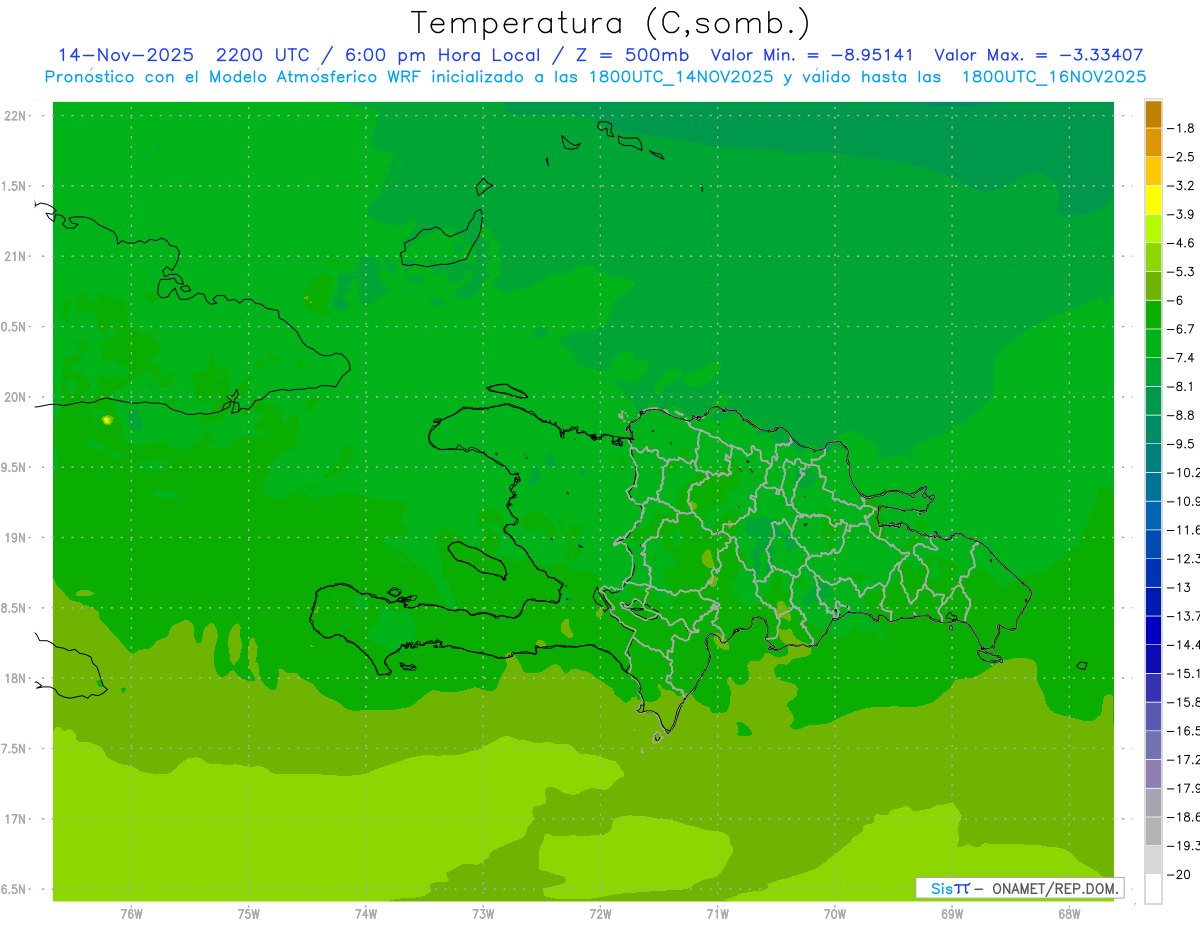1200x927 pixels.
Task: Click the -3.2 colorbar label
Action: (x=1182, y=186)
